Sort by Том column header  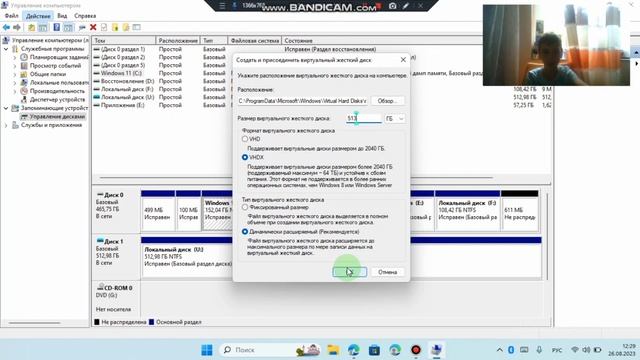(x=124, y=40)
